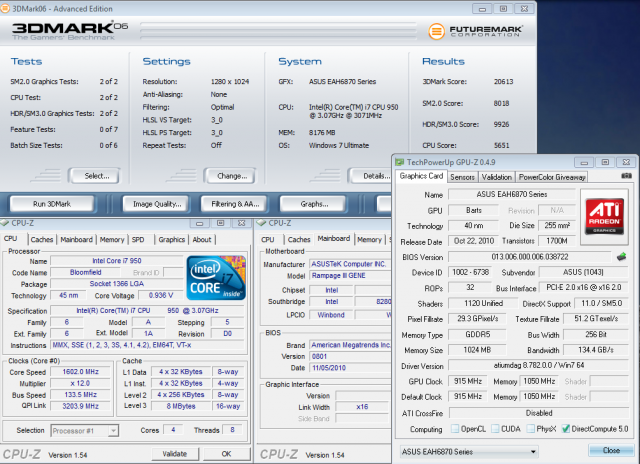Open the Memory tab in right CPU-Z window
The height and width of the screenshot is (464, 640).
(x=369, y=240)
